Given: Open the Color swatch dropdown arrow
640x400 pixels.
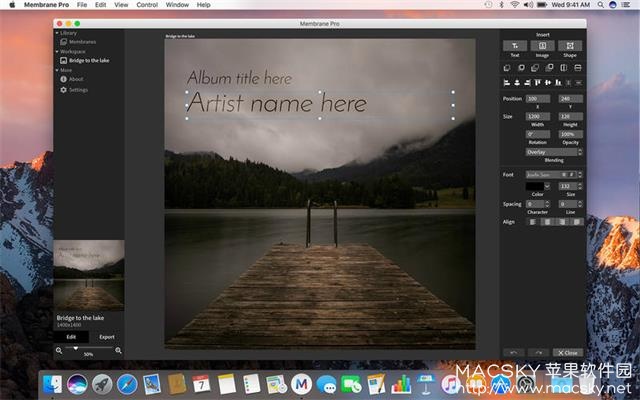Looking at the screenshot, I should pyautogui.click(x=547, y=186).
